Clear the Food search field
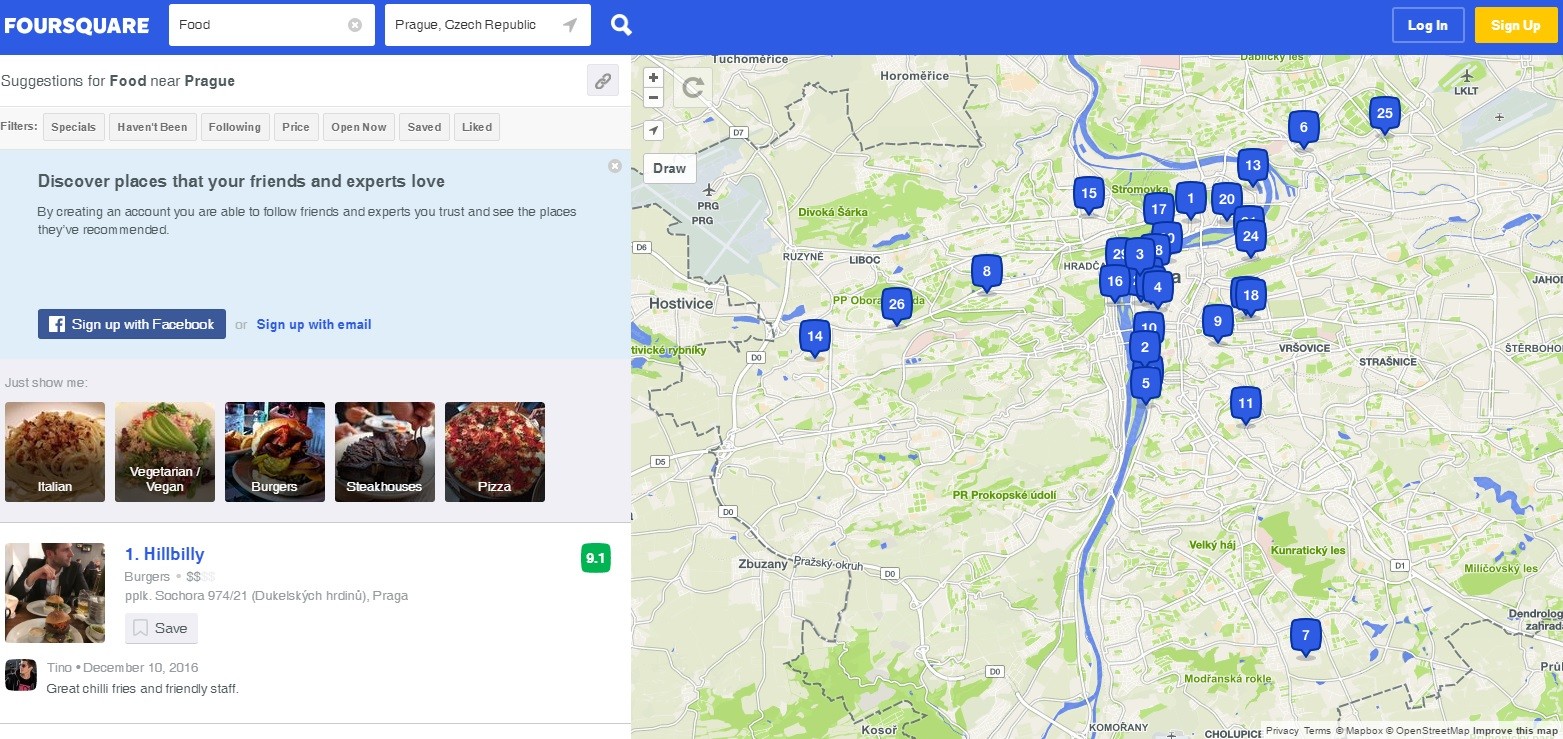 pos(355,25)
